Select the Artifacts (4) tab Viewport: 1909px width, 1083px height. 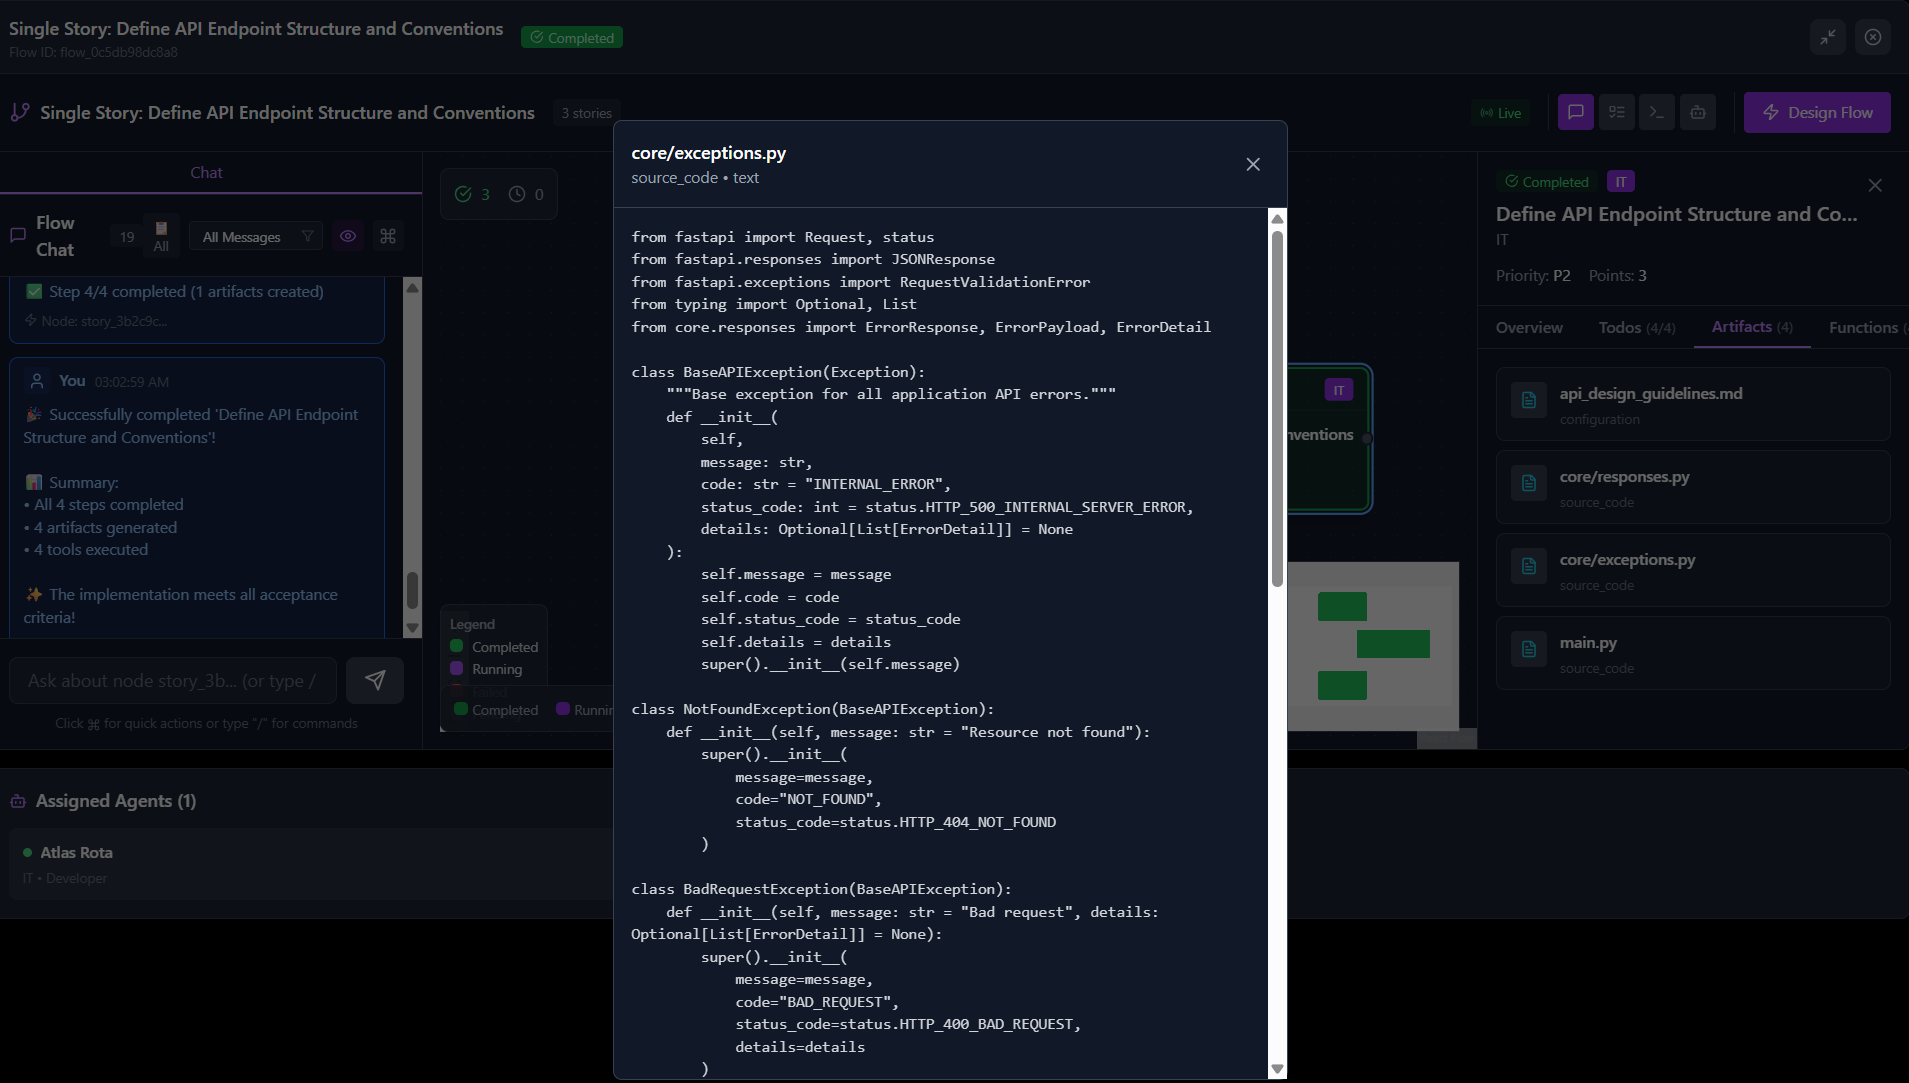1752,326
